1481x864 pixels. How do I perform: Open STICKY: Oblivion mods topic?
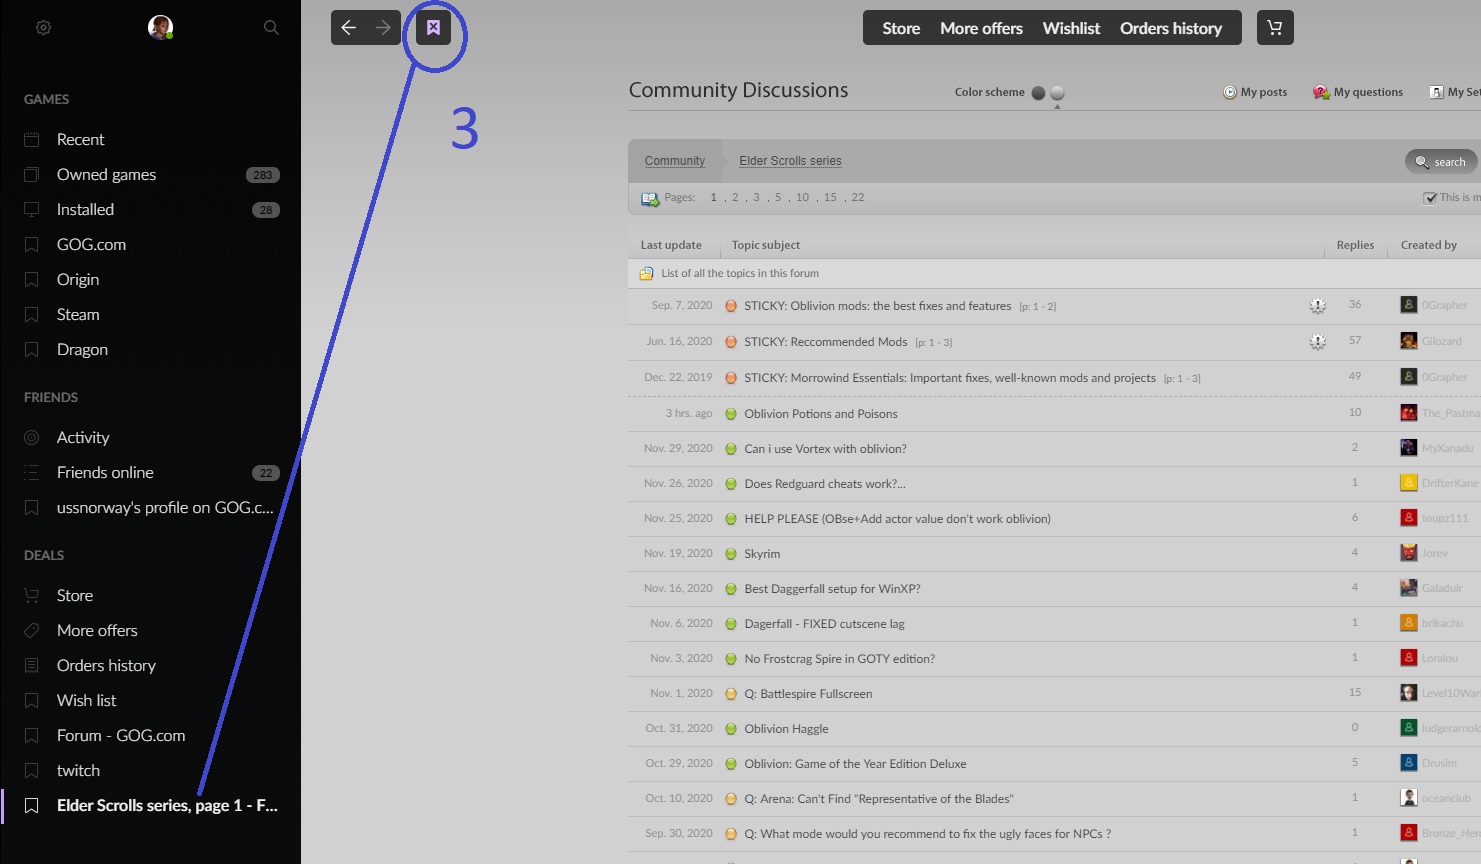[877, 306]
